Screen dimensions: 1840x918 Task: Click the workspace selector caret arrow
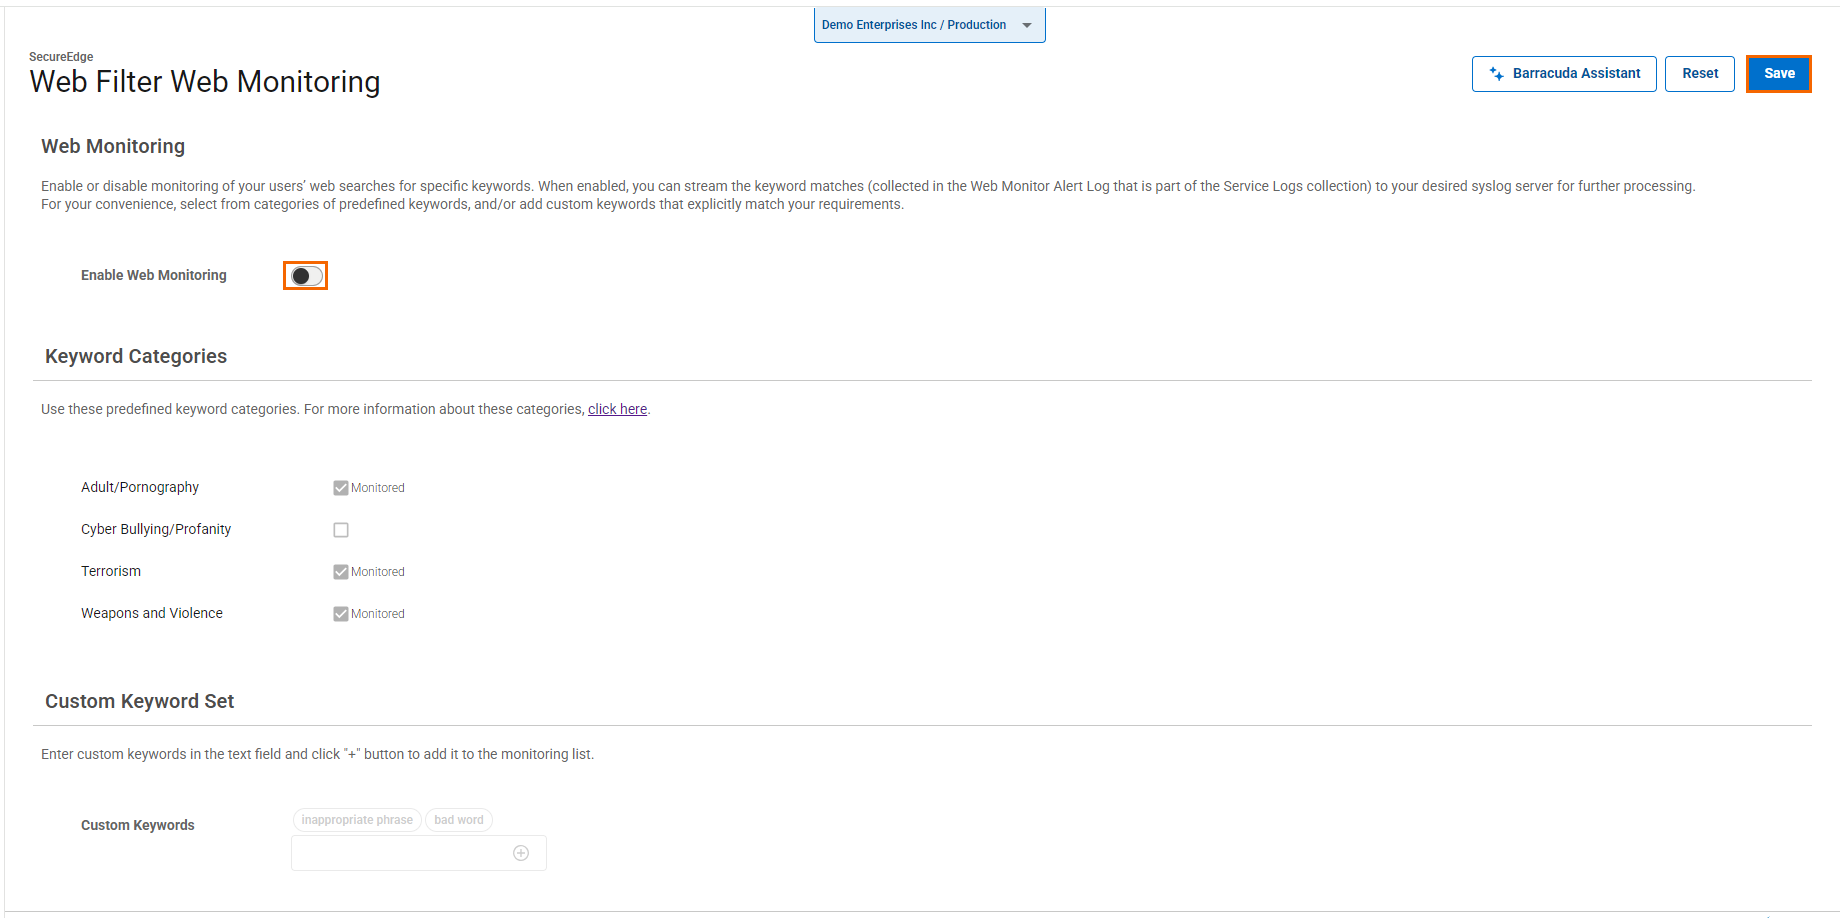click(x=1027, y=26)
